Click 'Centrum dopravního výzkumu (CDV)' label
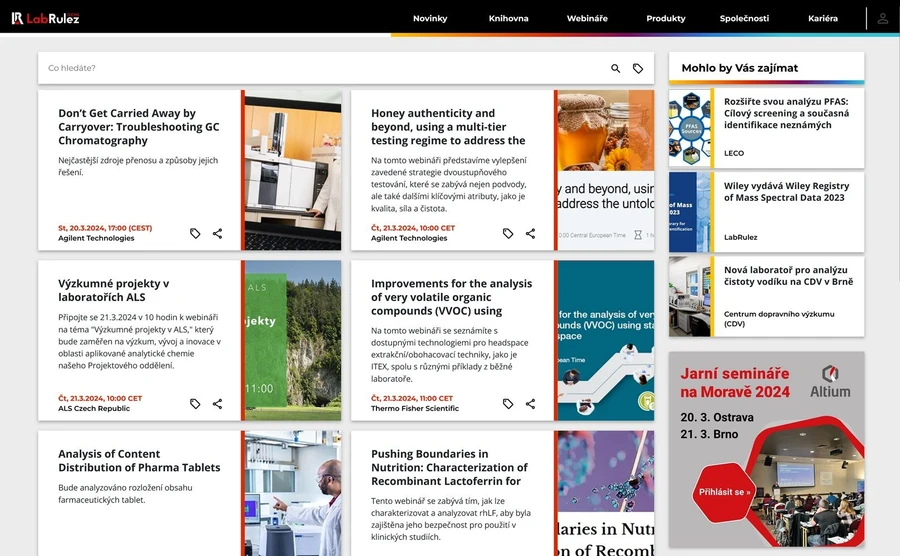The width and height of the screenshot is (900, 556). 779,318
